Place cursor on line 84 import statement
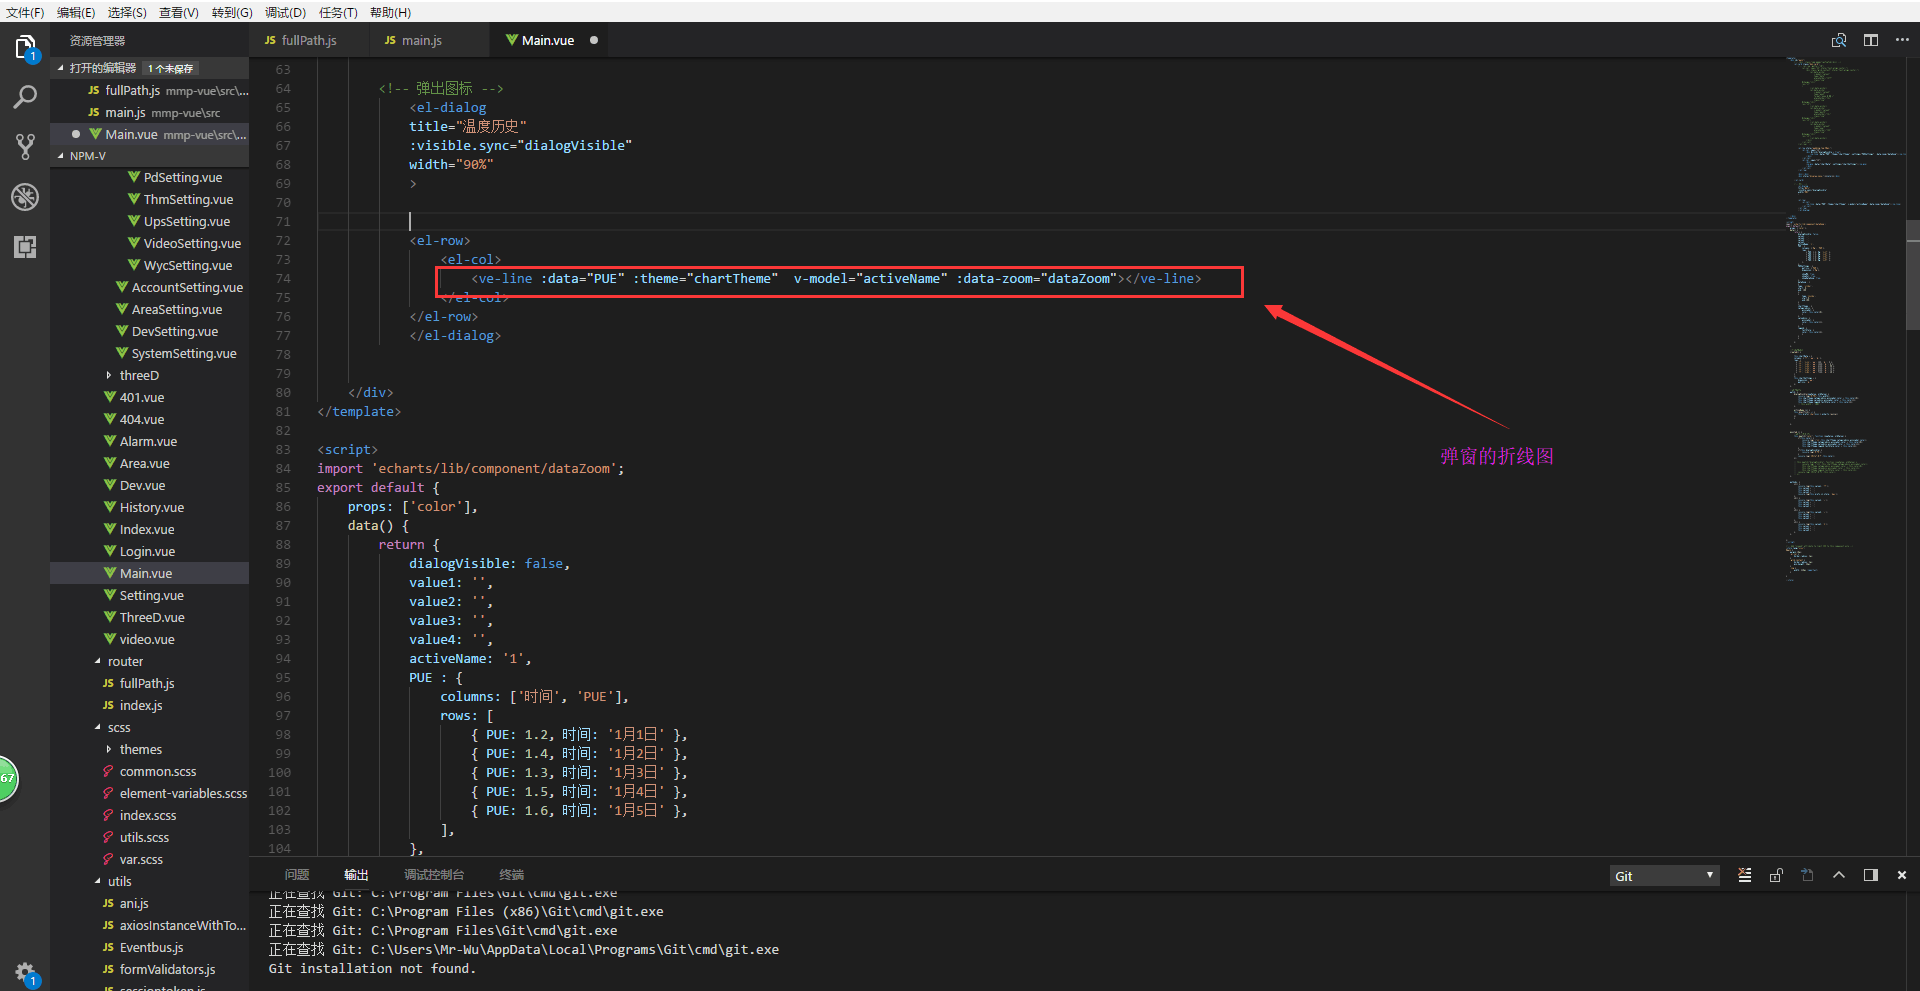 [x=470, y=469]
